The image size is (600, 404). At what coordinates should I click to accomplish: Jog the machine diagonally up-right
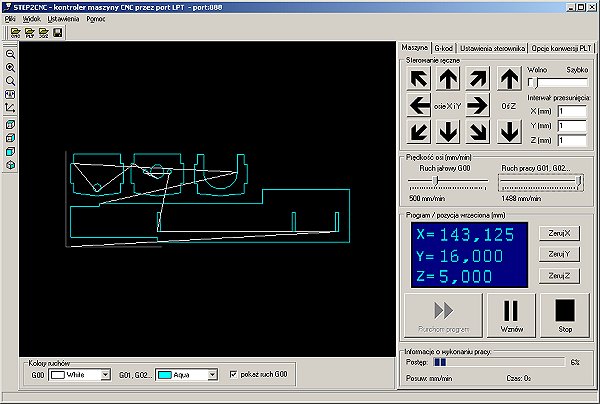(477, 79)
